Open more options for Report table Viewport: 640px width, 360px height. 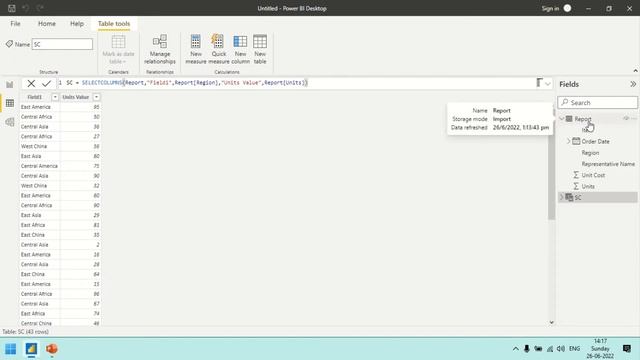tap(634, 118)
